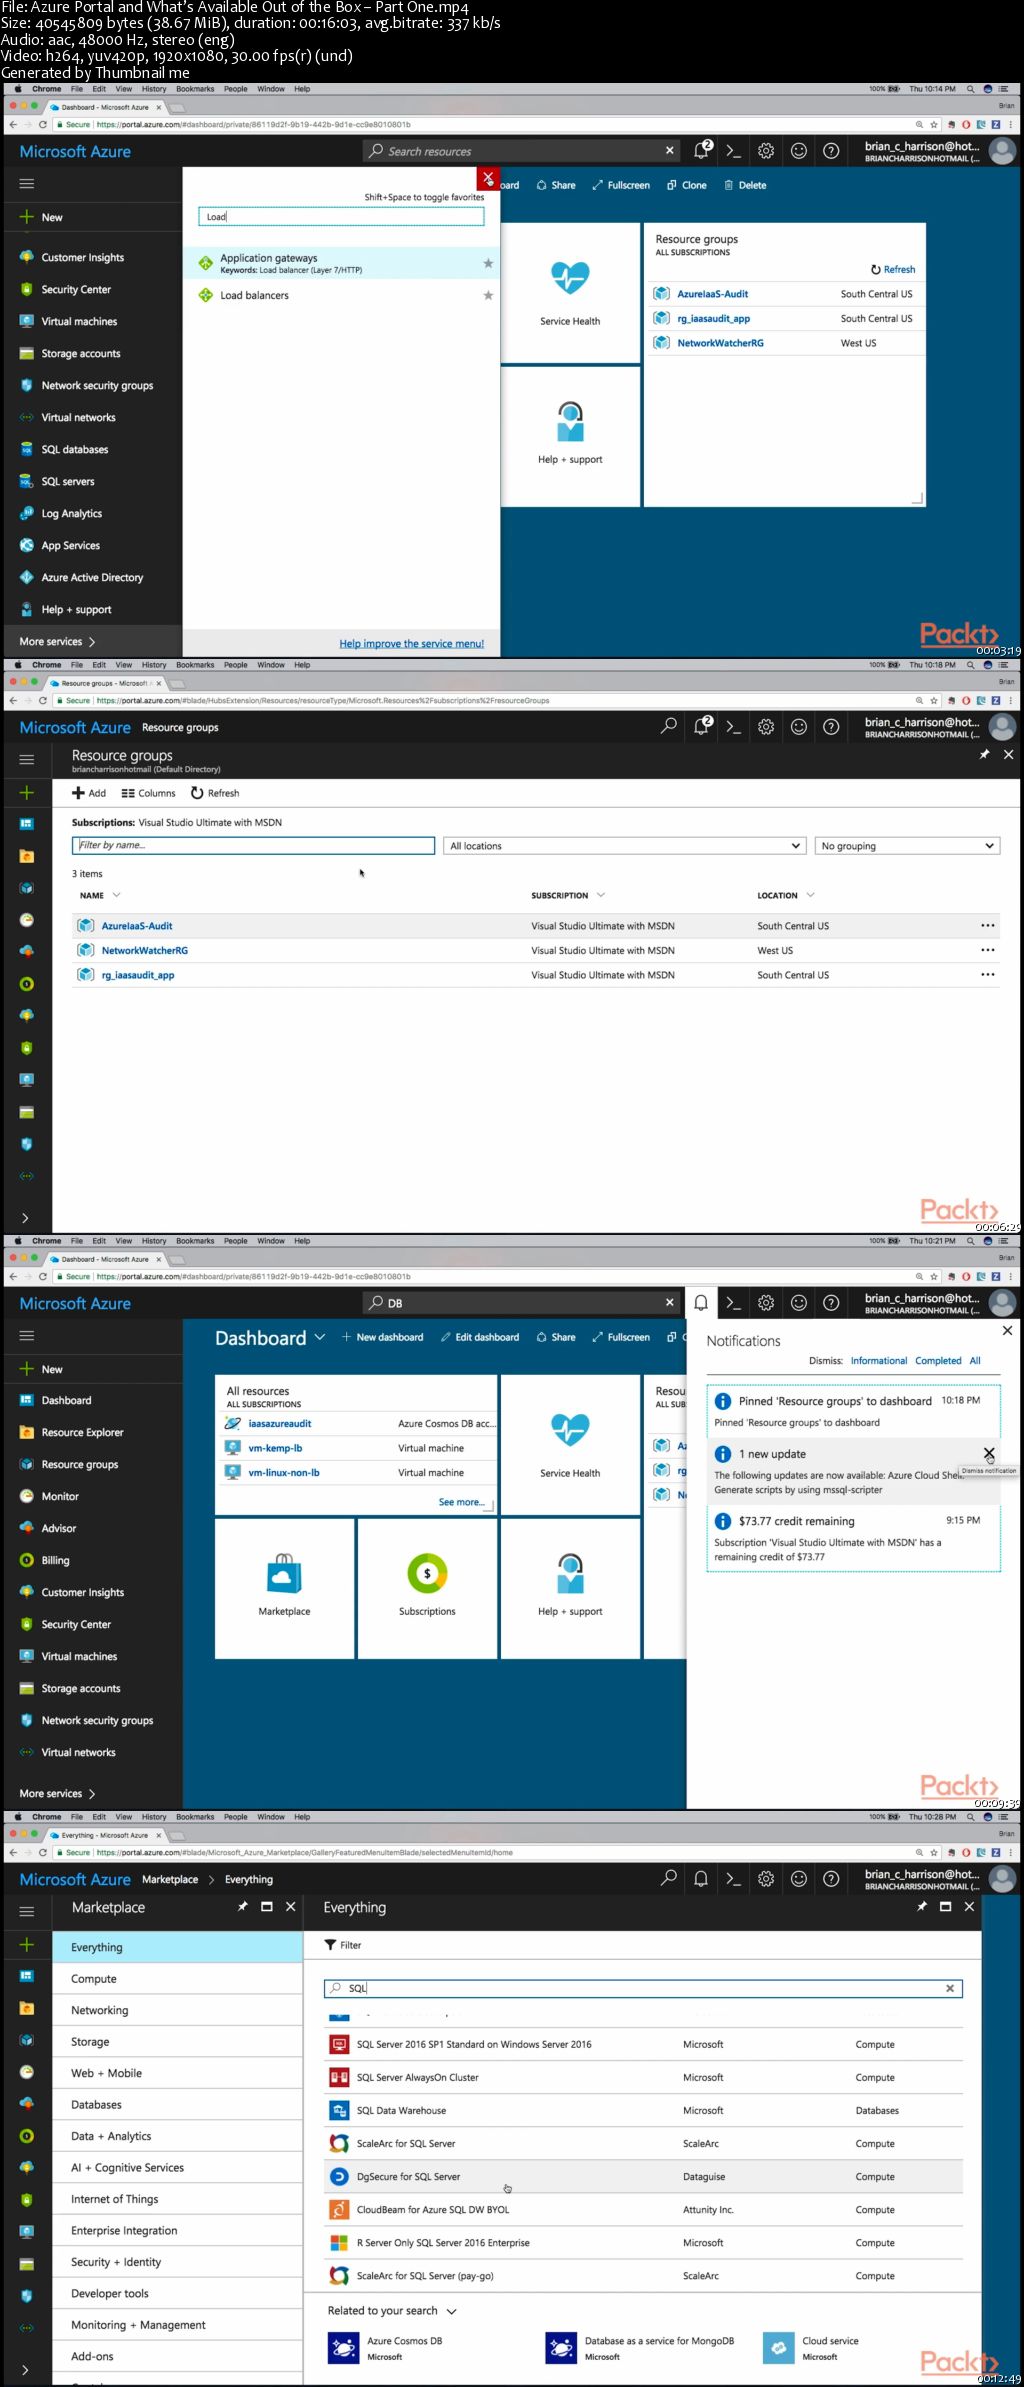Dismiss the "1 new update" notification
1024x2387 pixels.
pyautogui.click(x=989, y=1453)
